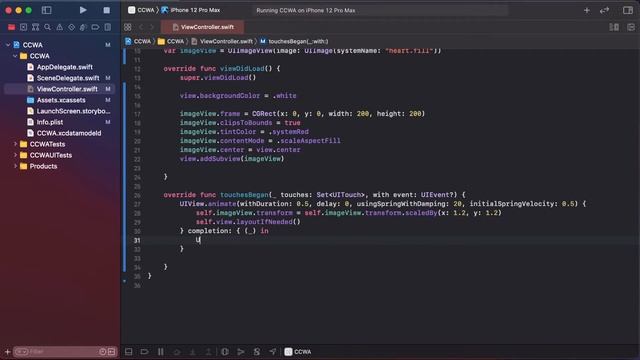
Task: Go forward in editor history
Action: click(152, 27)
